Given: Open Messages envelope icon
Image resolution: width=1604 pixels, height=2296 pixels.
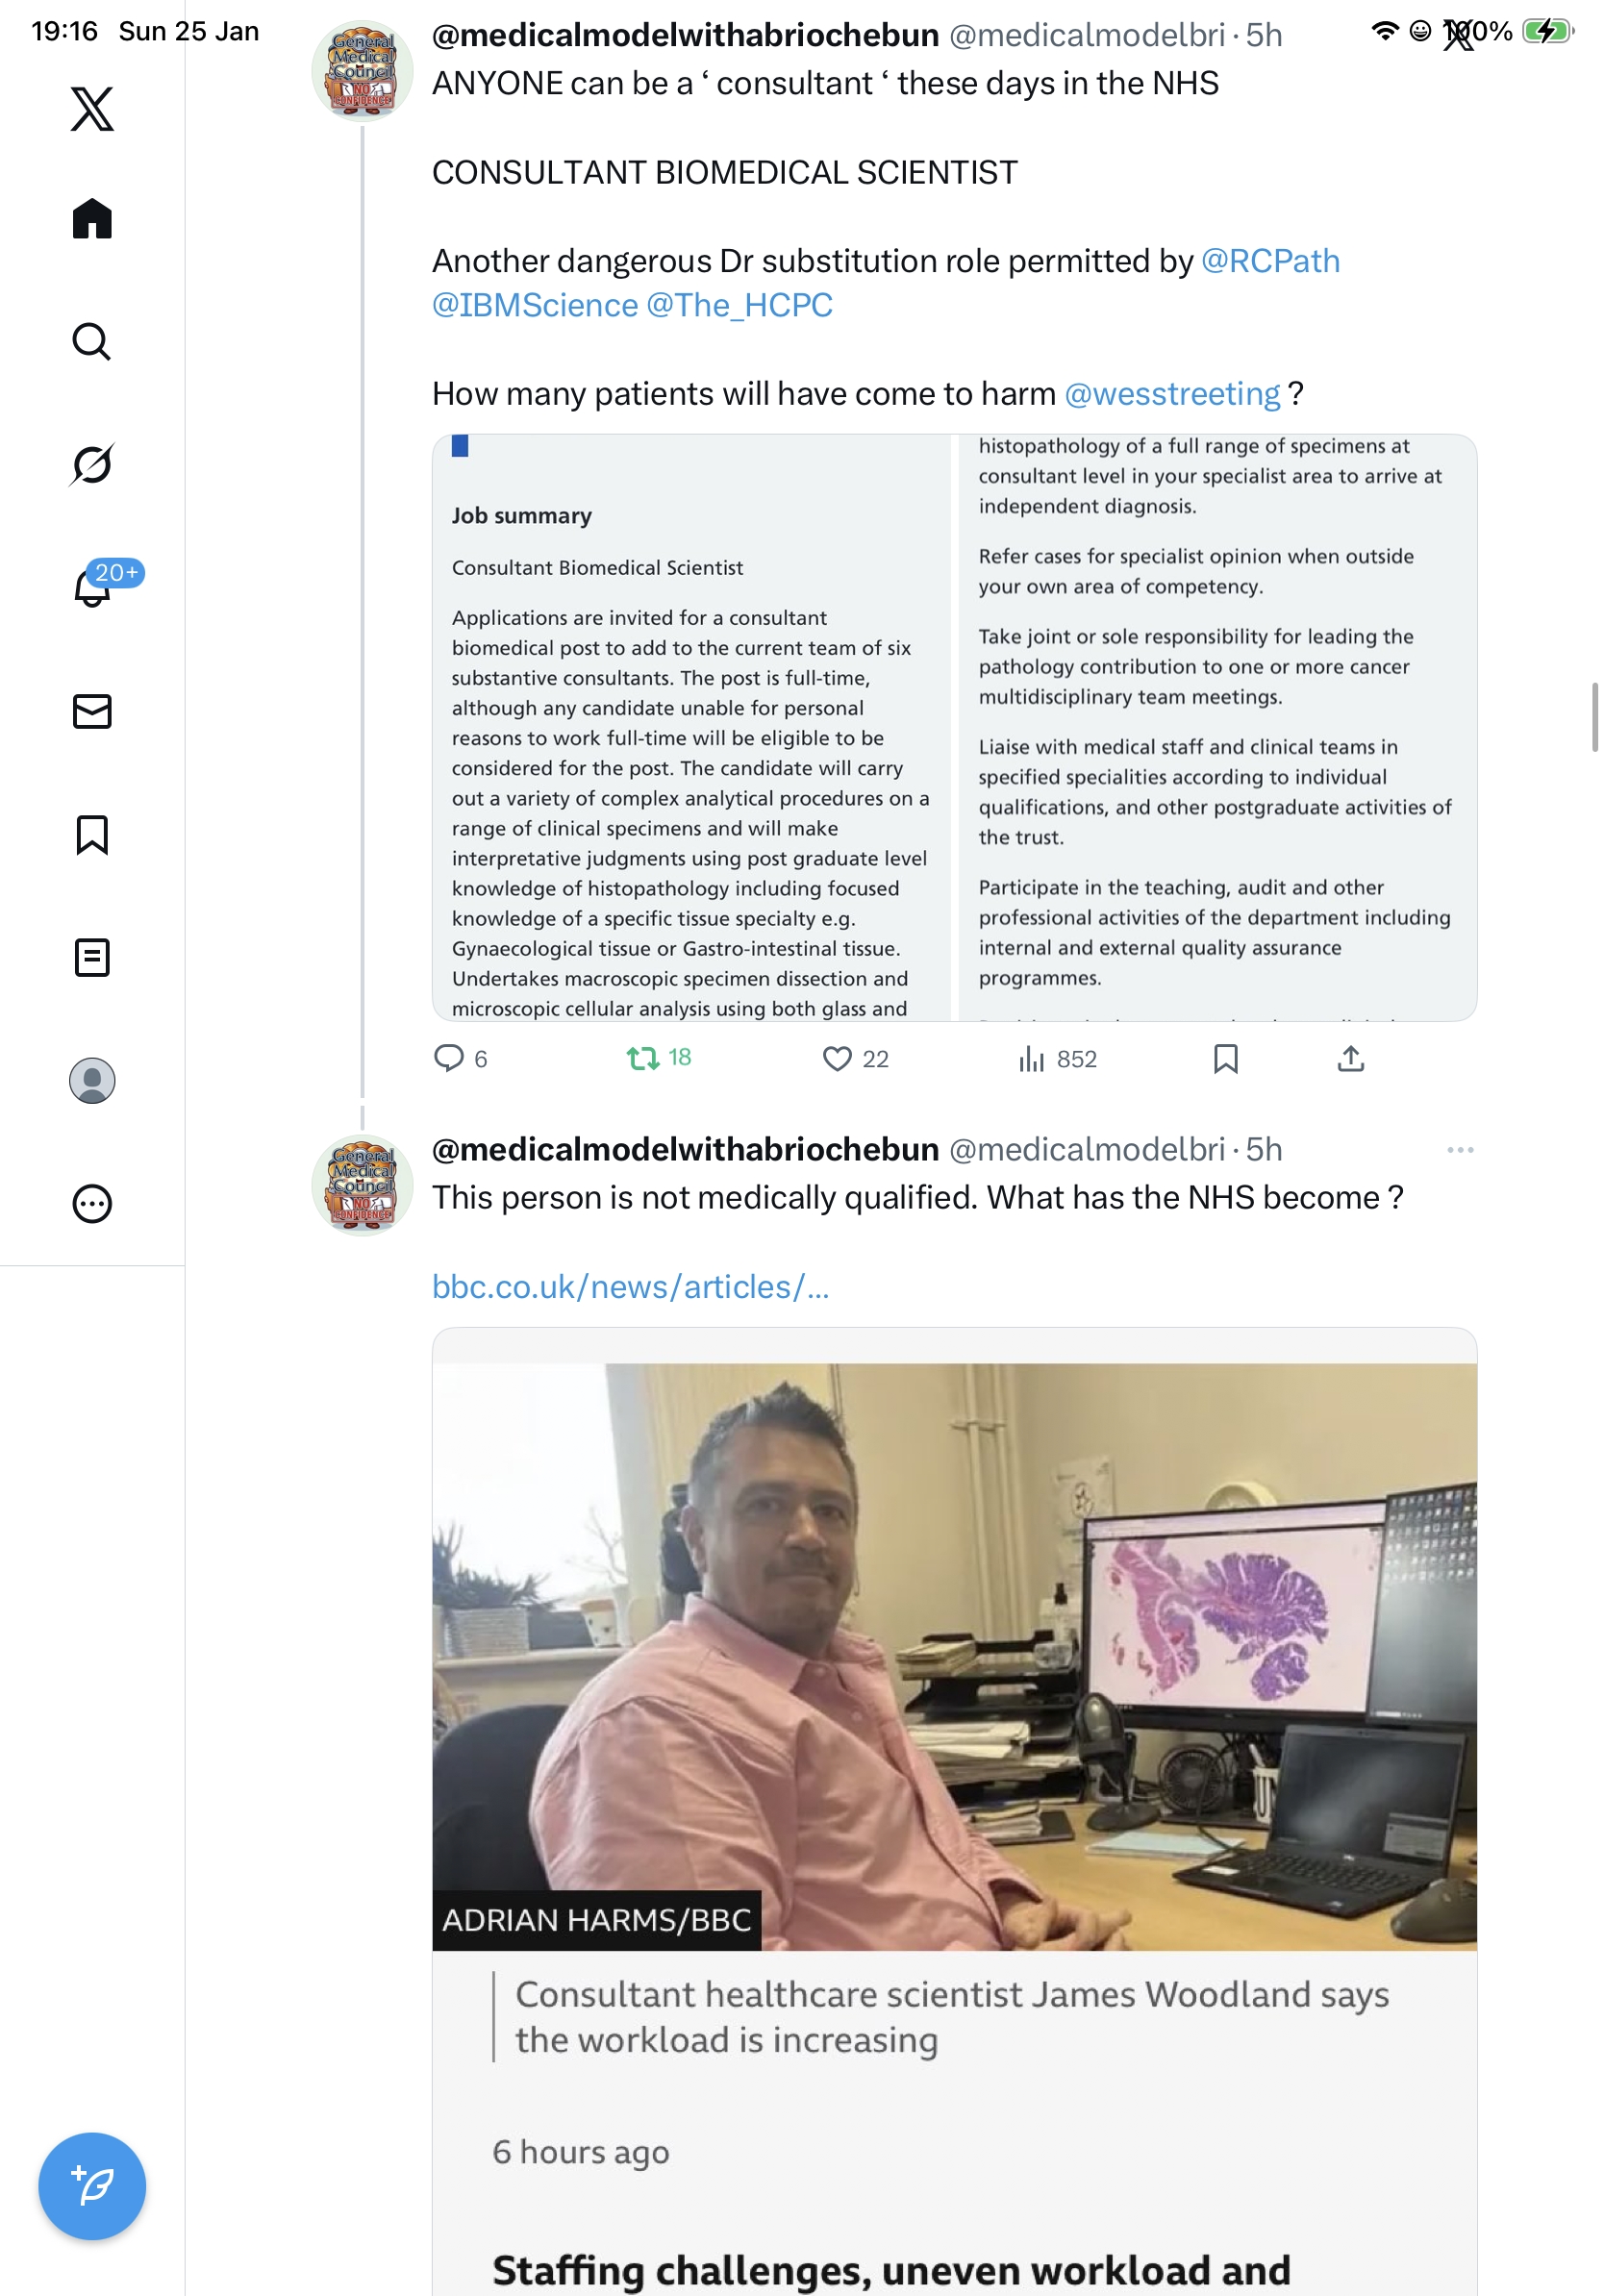Looking at the screenshot, I should tap(92, 711).
